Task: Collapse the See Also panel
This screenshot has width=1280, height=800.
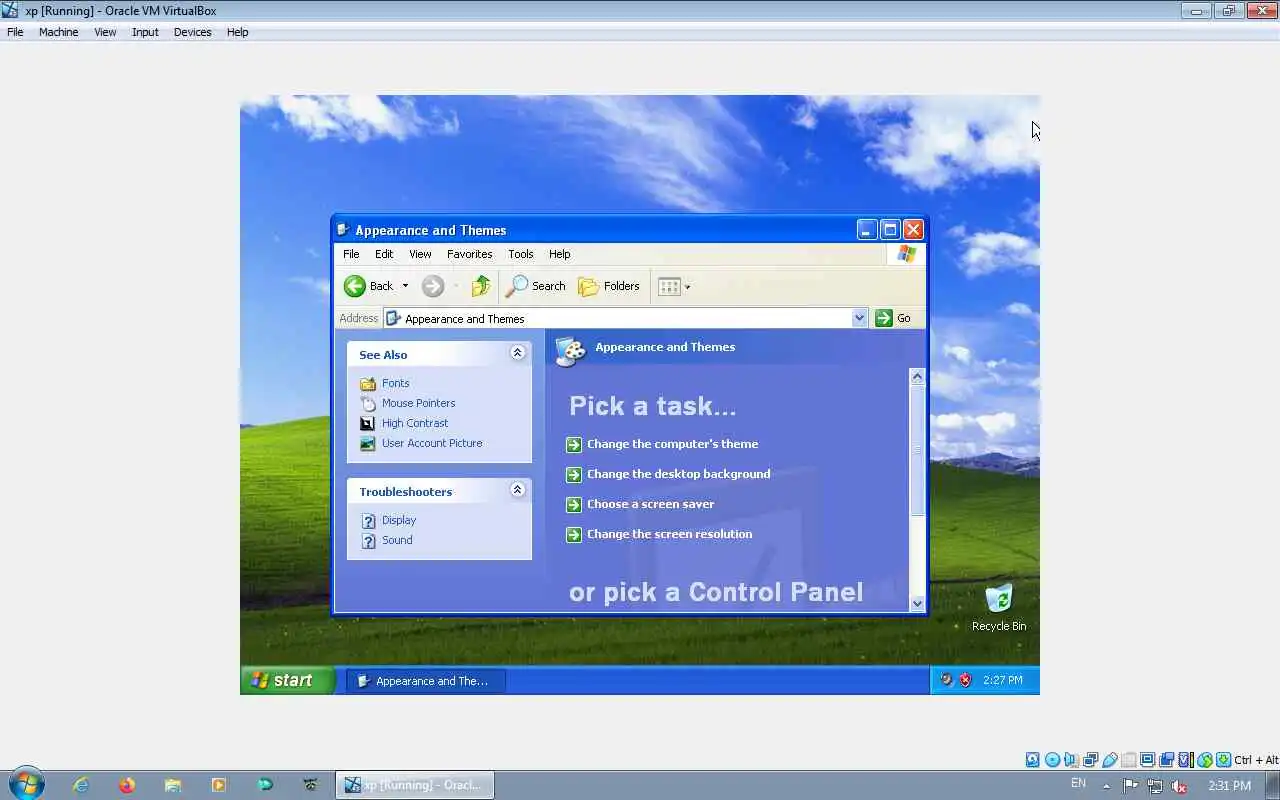Action: 517,353
